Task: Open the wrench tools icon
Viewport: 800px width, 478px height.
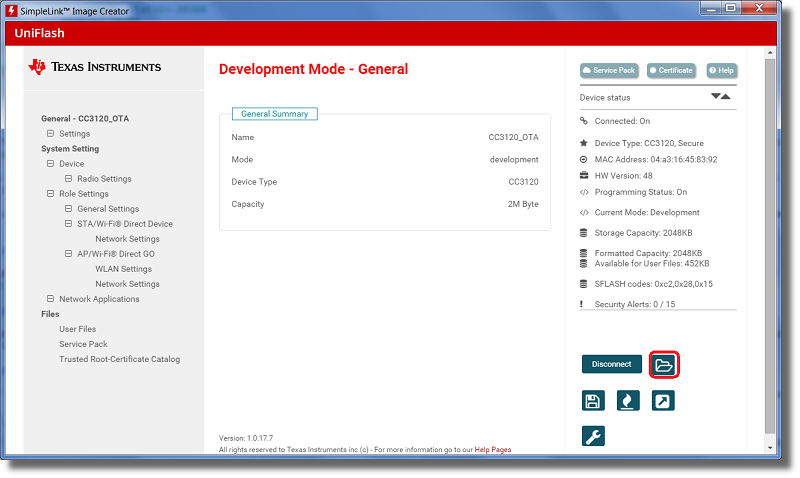Action: point(593,436)
